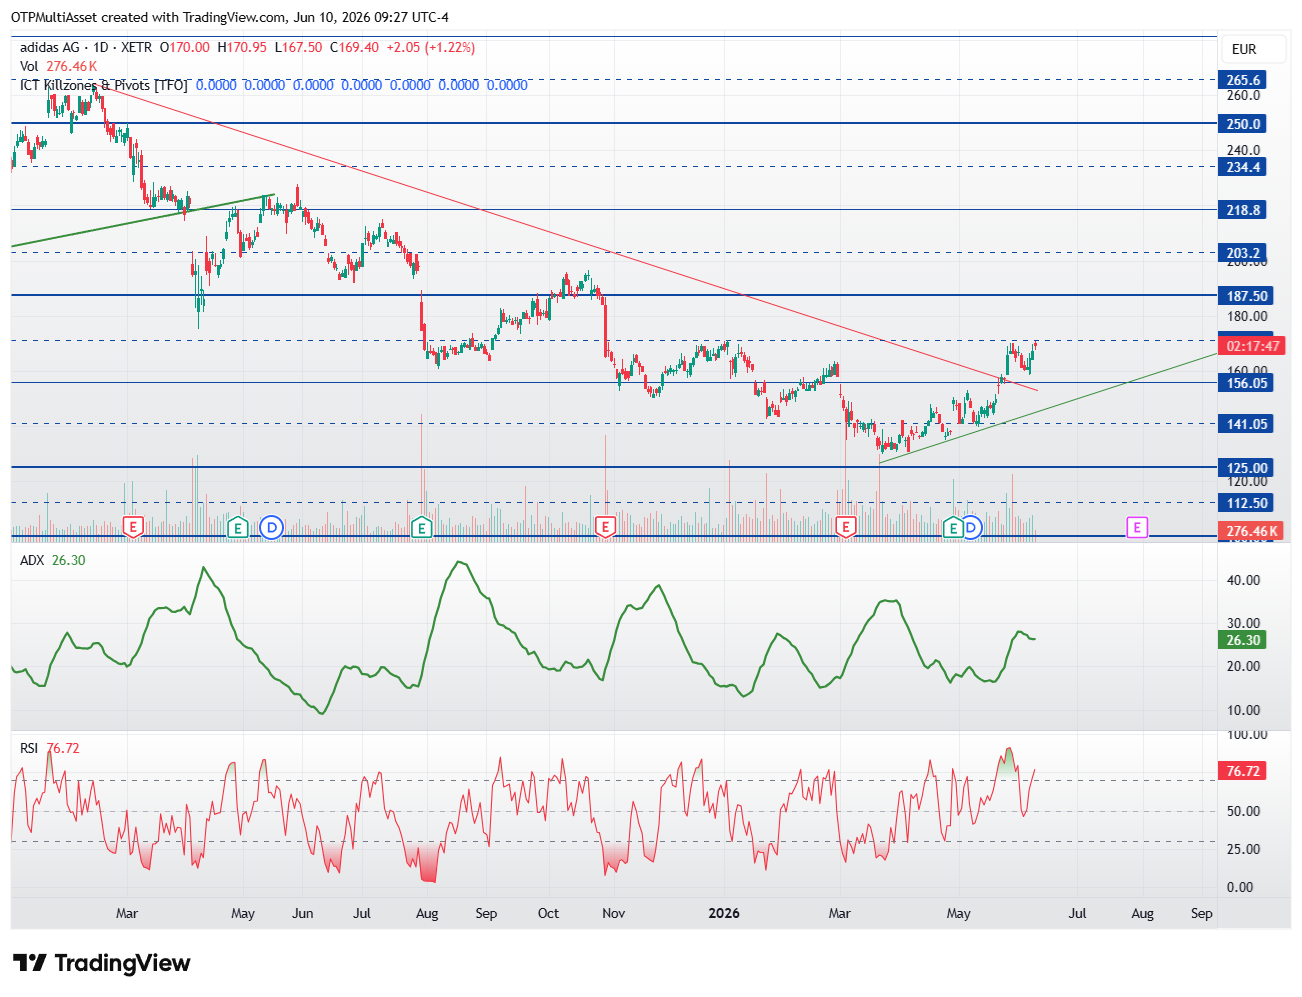Click the blue dividend D marker near May 2026

pyautogui.click(x=970, y=527)
